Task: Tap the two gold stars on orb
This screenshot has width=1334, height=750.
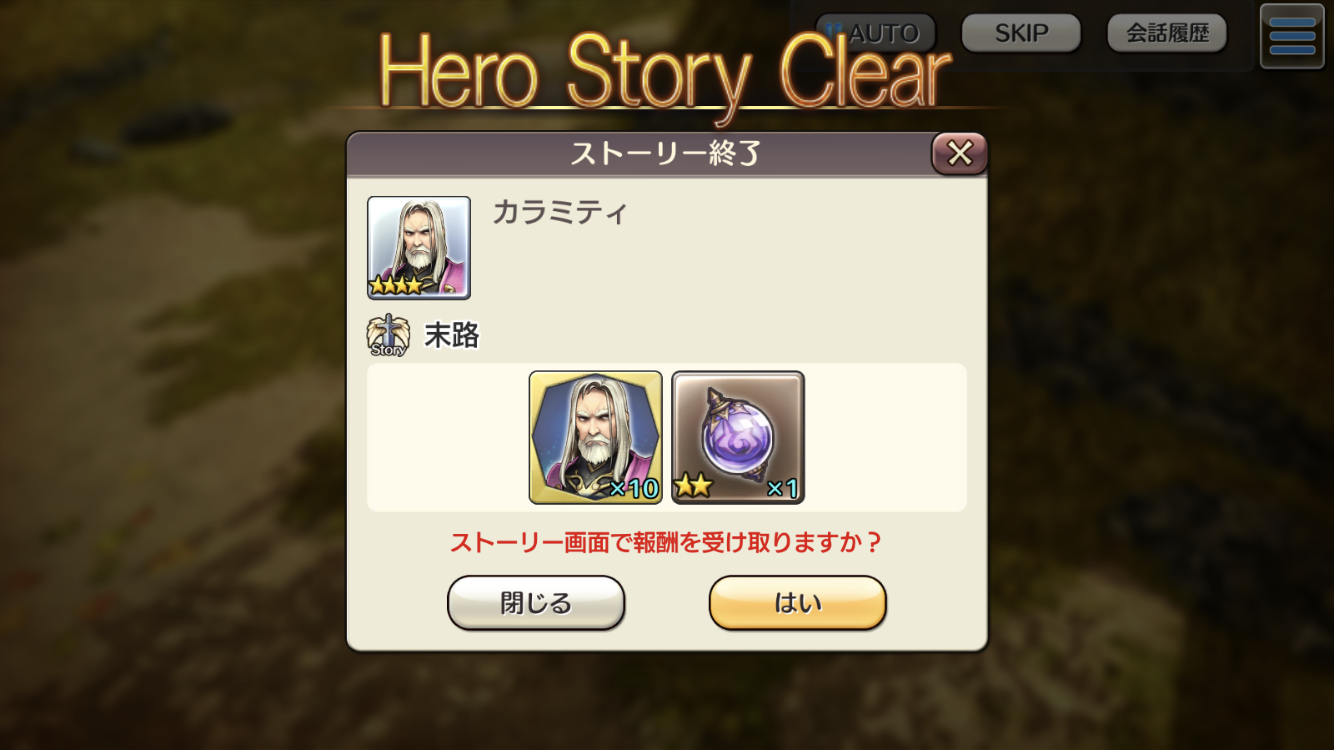Action: (x=693, y=487)
